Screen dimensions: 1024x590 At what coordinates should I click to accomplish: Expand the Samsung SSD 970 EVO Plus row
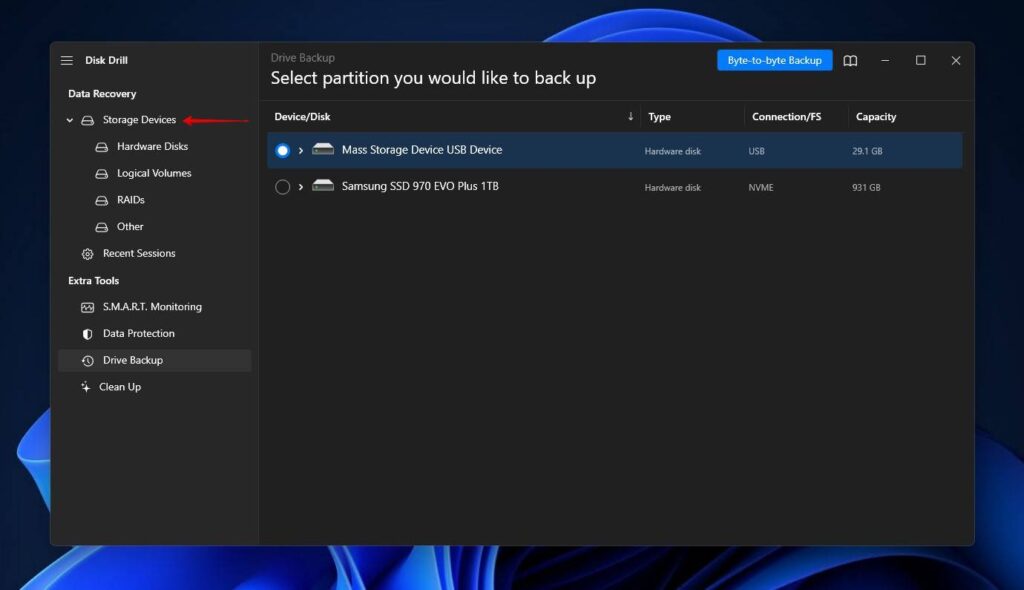[301, 186]
